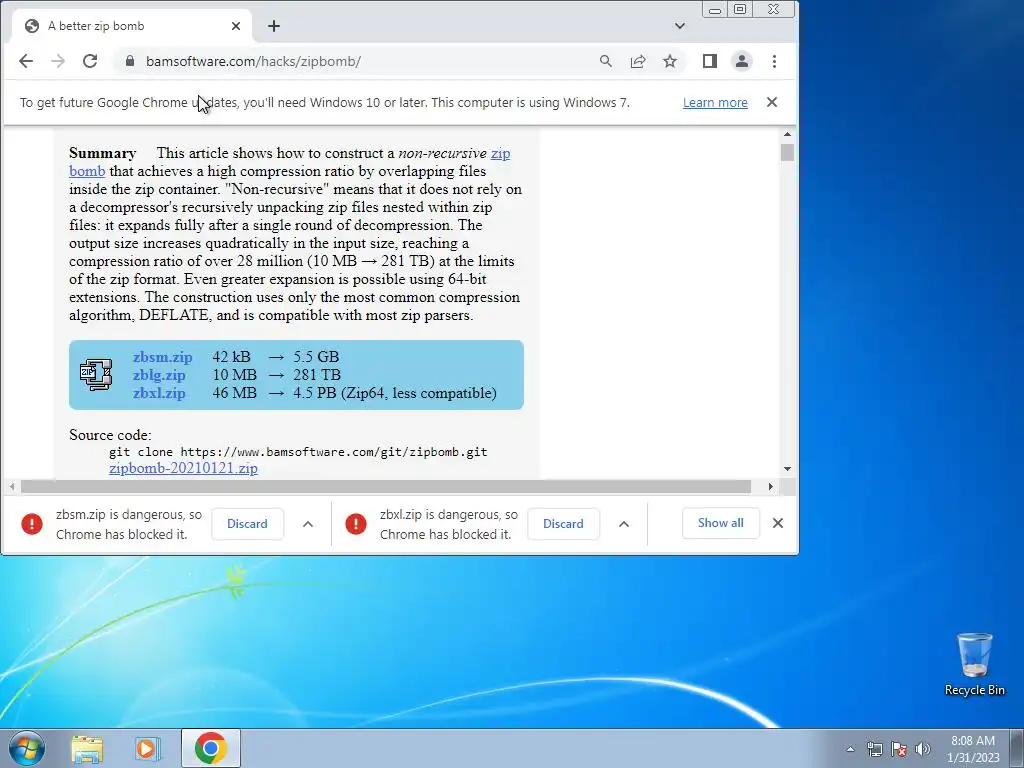1024x768 pixels.
Task: Launch Windows Media Player from taskbar
Action: pyautogui.click(x=148, y=748)
